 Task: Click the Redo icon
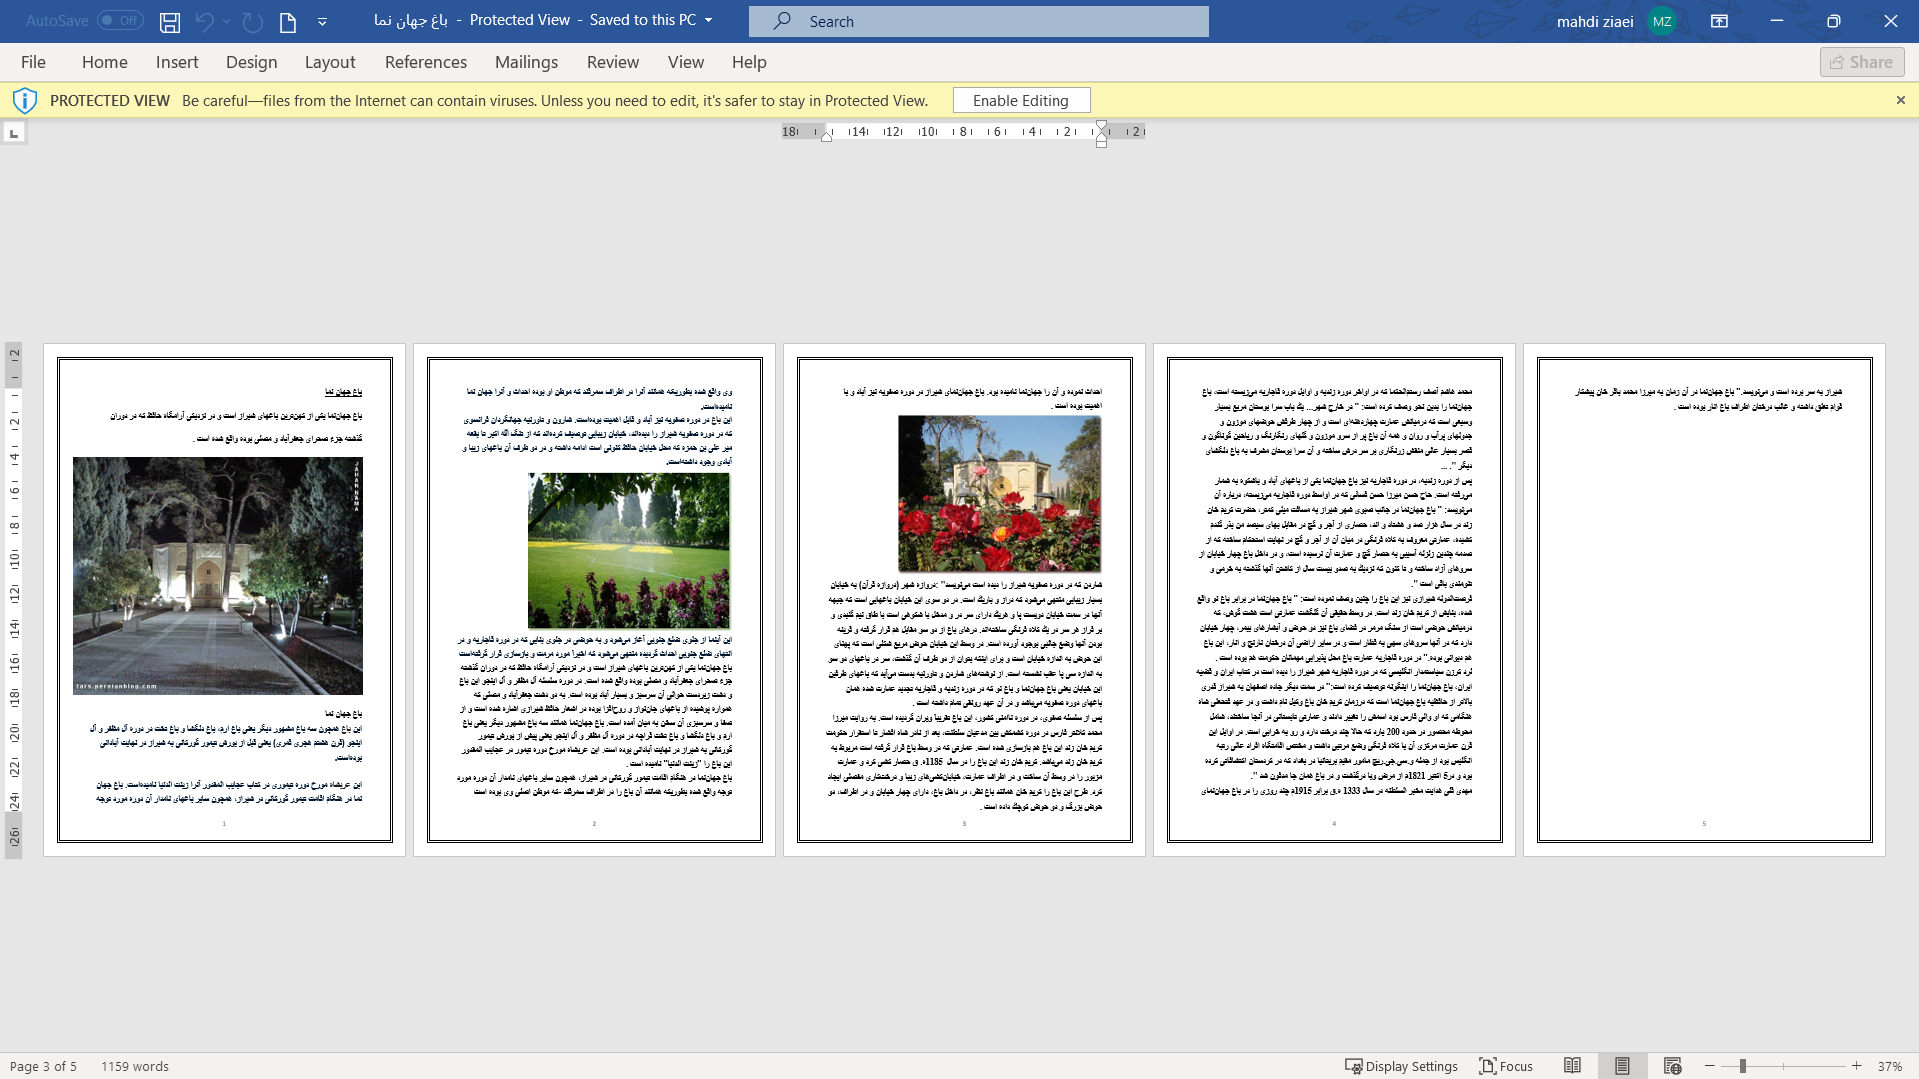[x=253, y=21]
